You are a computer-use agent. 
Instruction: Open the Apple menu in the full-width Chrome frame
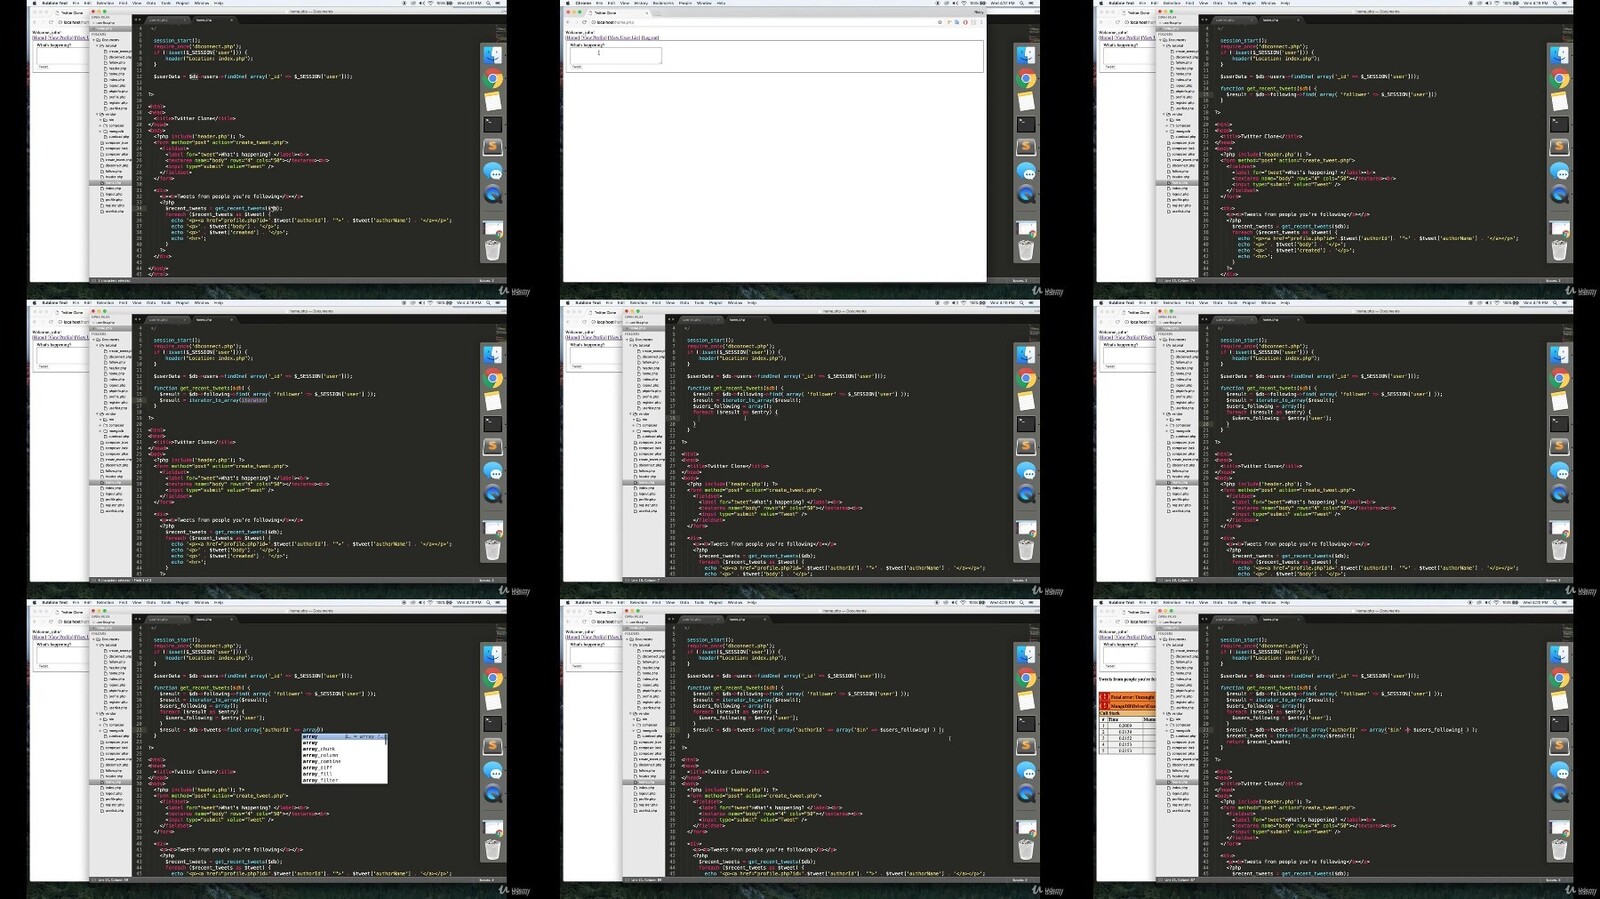pyautogui.click(x=568, y=3)
